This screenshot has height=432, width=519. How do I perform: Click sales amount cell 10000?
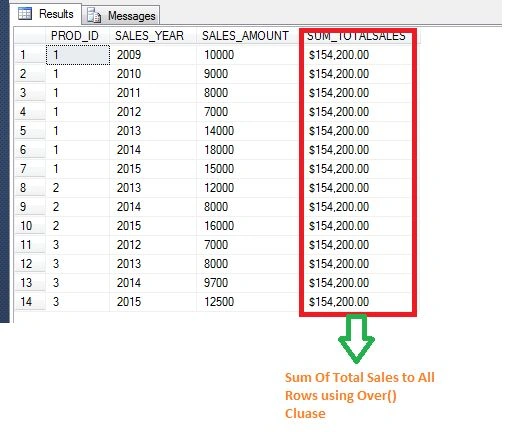click(x=248, y=55)
